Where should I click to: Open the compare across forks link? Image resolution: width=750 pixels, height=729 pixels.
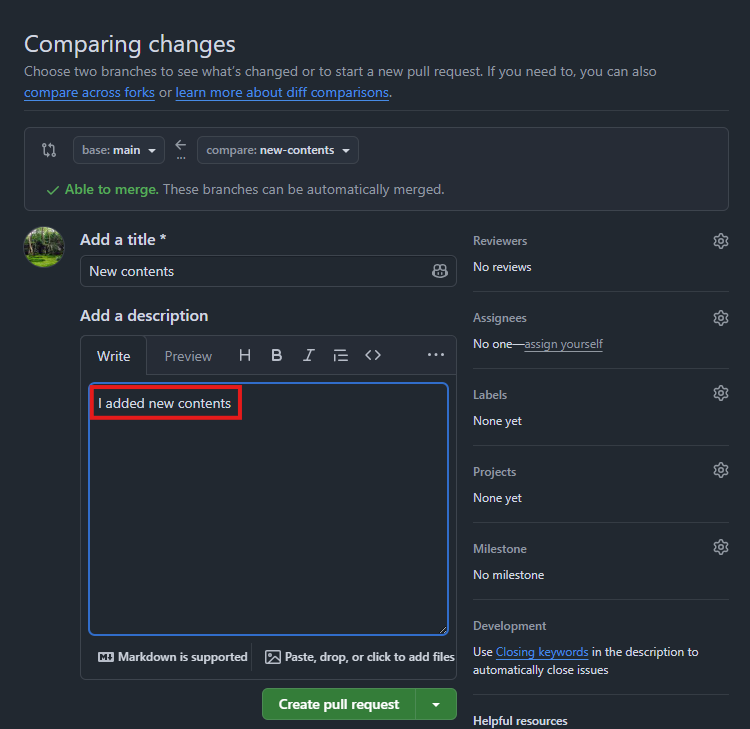[89, 92]
